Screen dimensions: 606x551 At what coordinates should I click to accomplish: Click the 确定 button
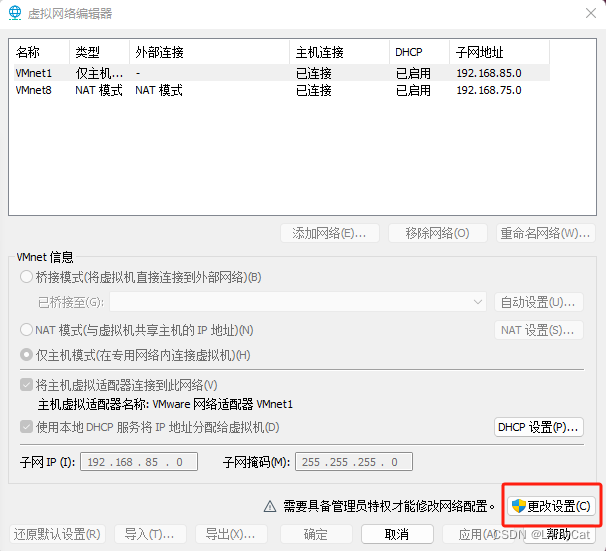tap(316, 534)
